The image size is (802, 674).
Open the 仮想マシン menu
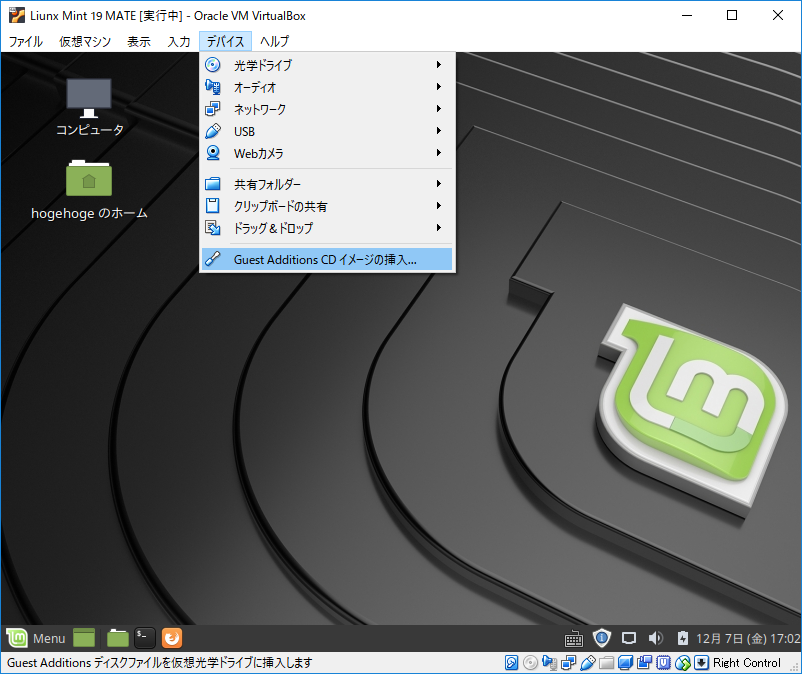85,41
